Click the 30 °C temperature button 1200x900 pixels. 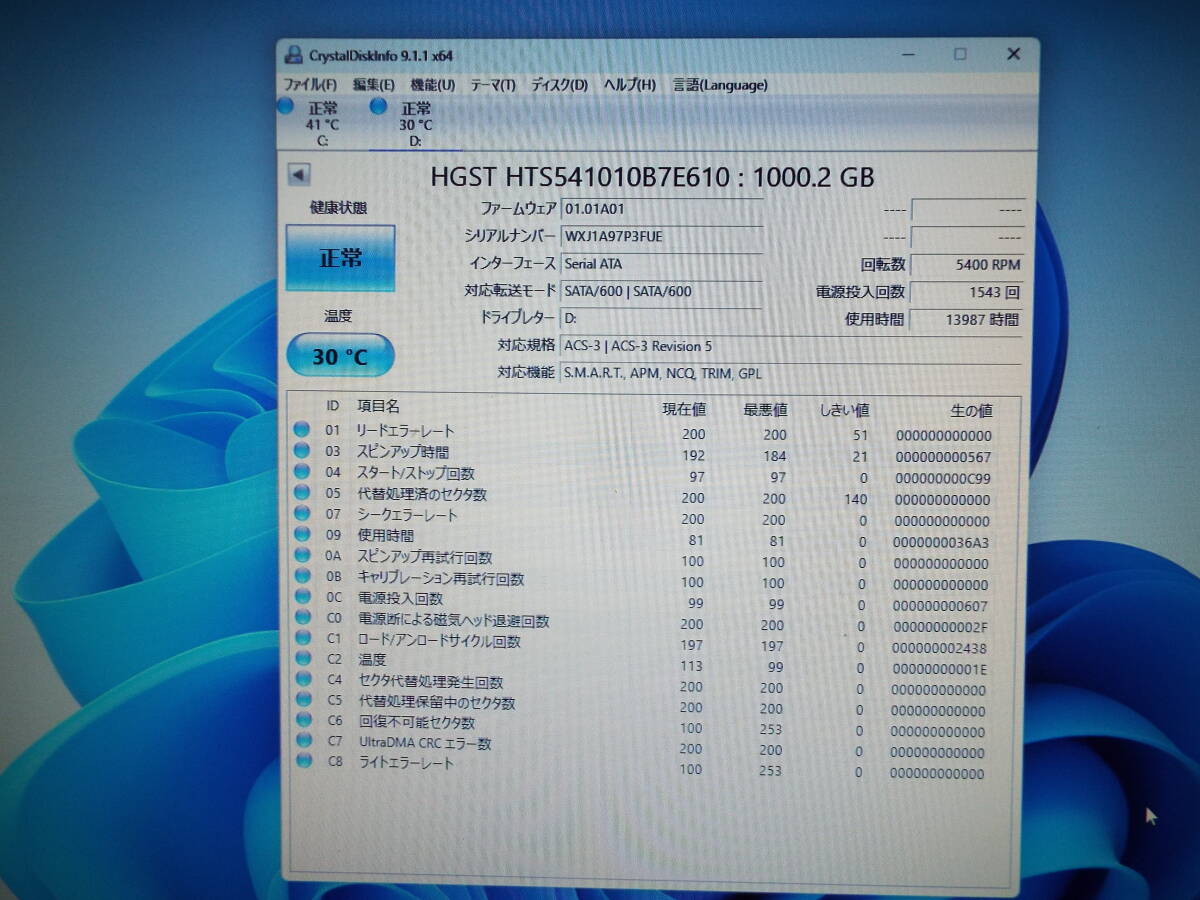[x=340, y=355]
